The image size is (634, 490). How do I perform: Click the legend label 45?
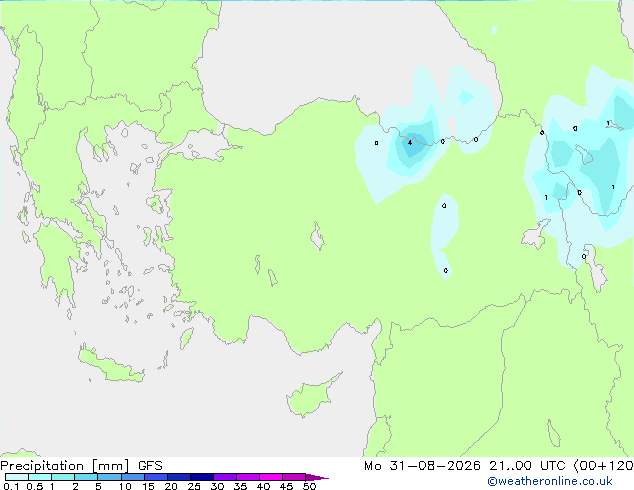pyautogui.click(x=286, y=486)
